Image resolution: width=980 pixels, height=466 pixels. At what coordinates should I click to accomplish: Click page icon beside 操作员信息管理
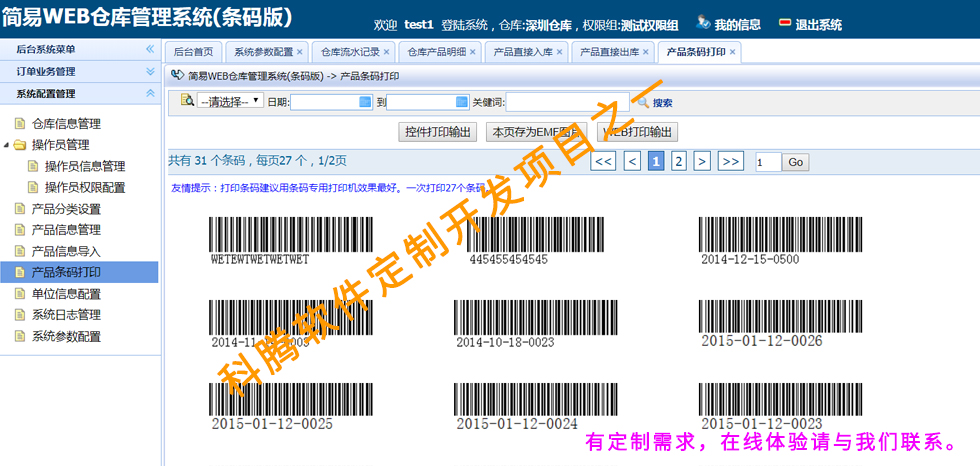[x=33, y=166]
